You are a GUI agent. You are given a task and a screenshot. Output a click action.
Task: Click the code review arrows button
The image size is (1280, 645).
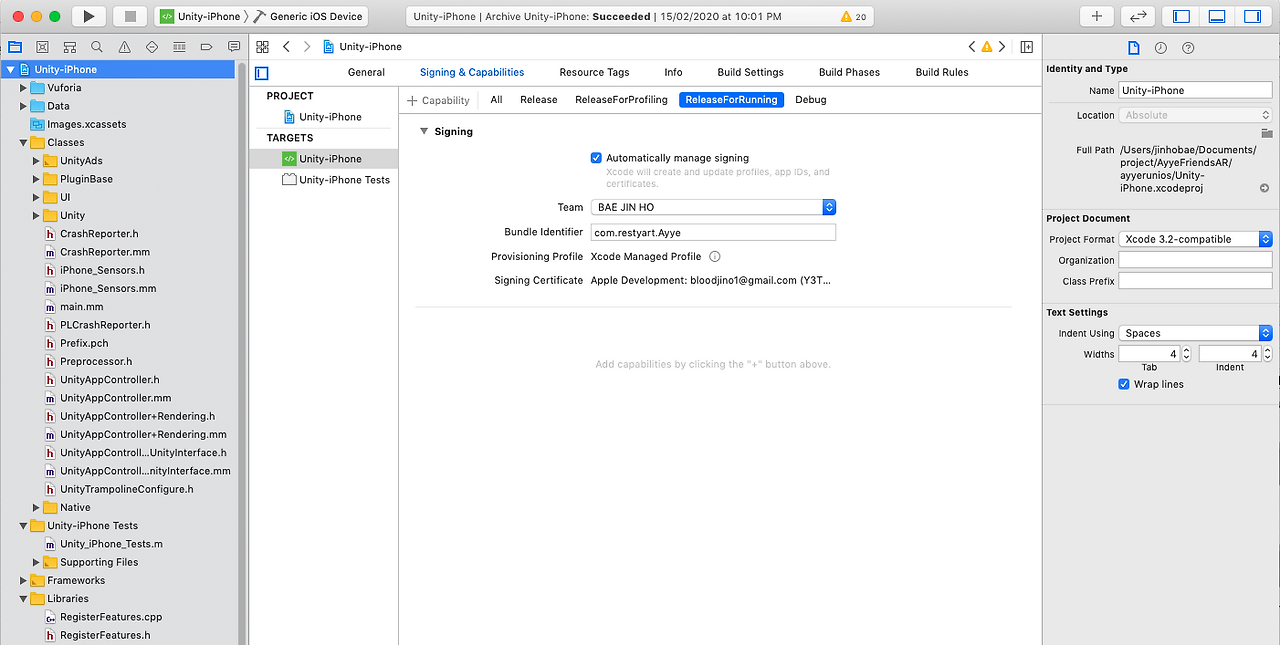1137,16
